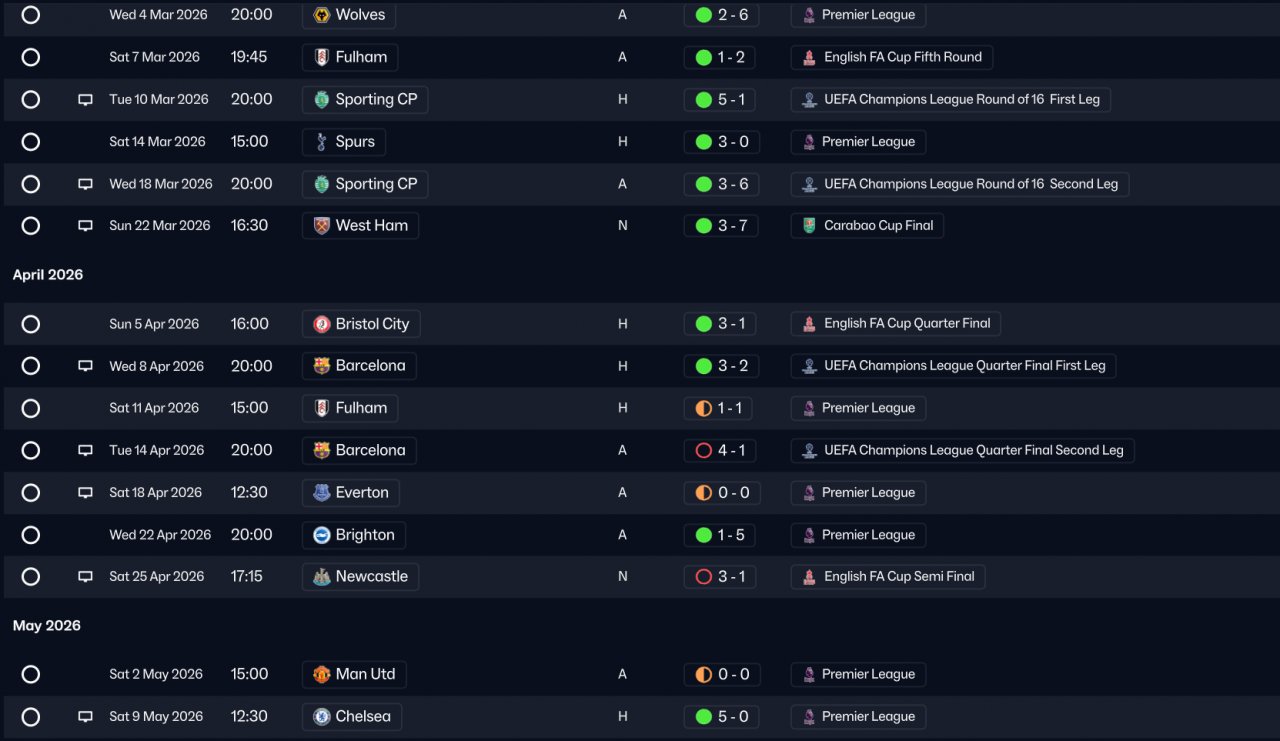
Task: Click the TV icon on the Everton fixture
Action: (x=86, y=493)
